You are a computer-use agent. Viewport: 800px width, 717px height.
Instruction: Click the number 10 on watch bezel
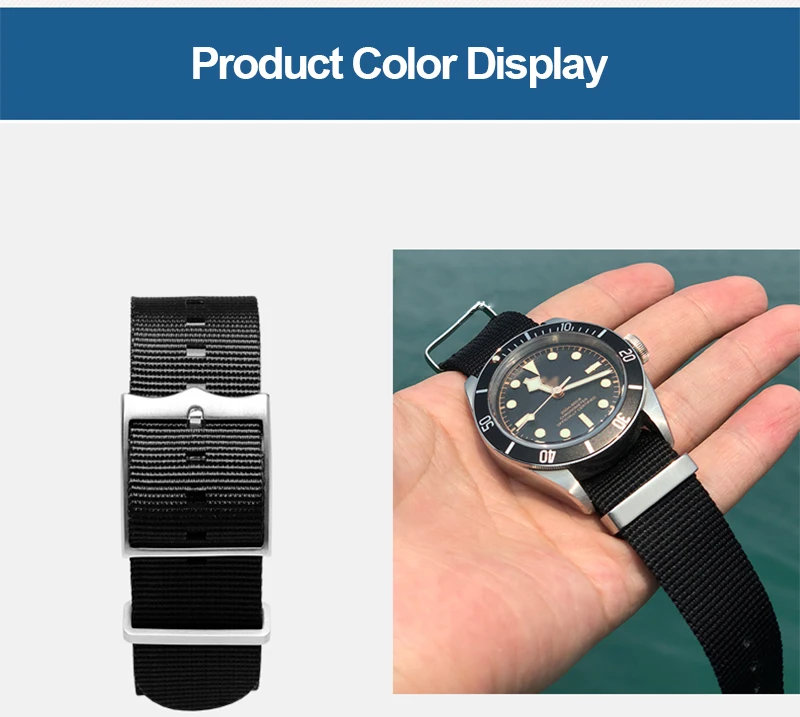click(566, 327)
